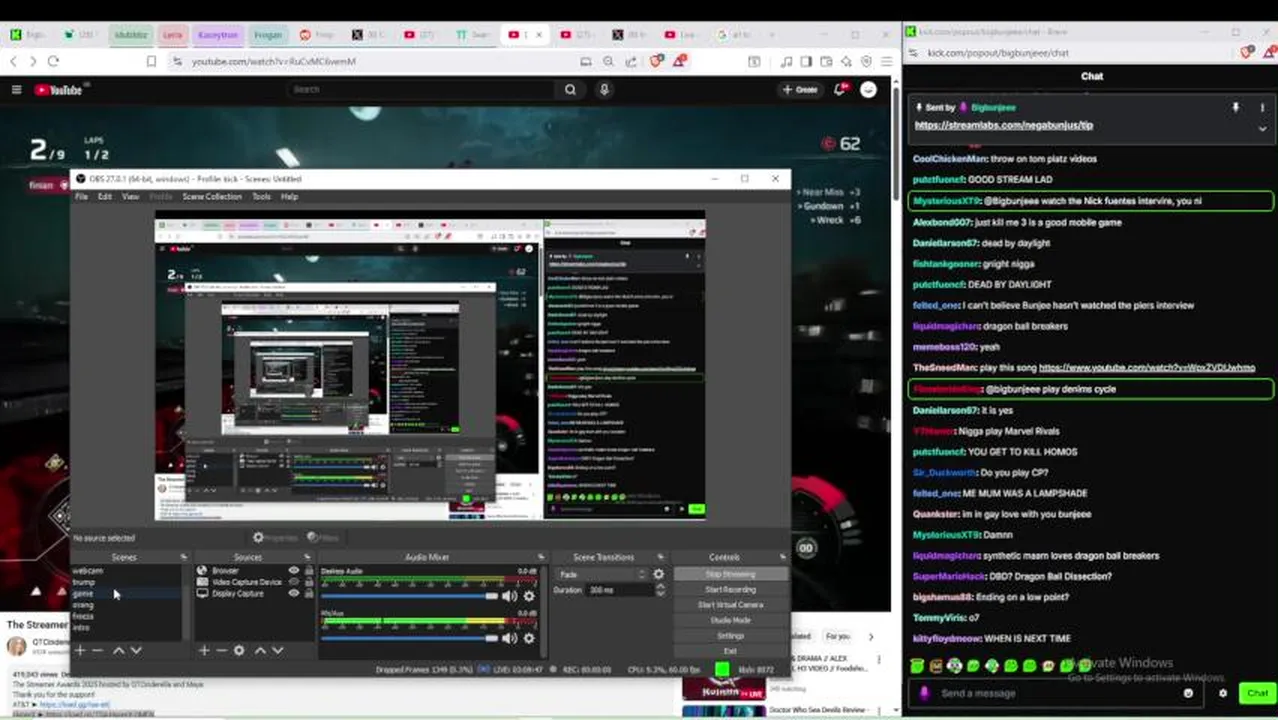1278x720 pixels.
Task: Collapse the pinned chat message chevron
Action: 1262,128
